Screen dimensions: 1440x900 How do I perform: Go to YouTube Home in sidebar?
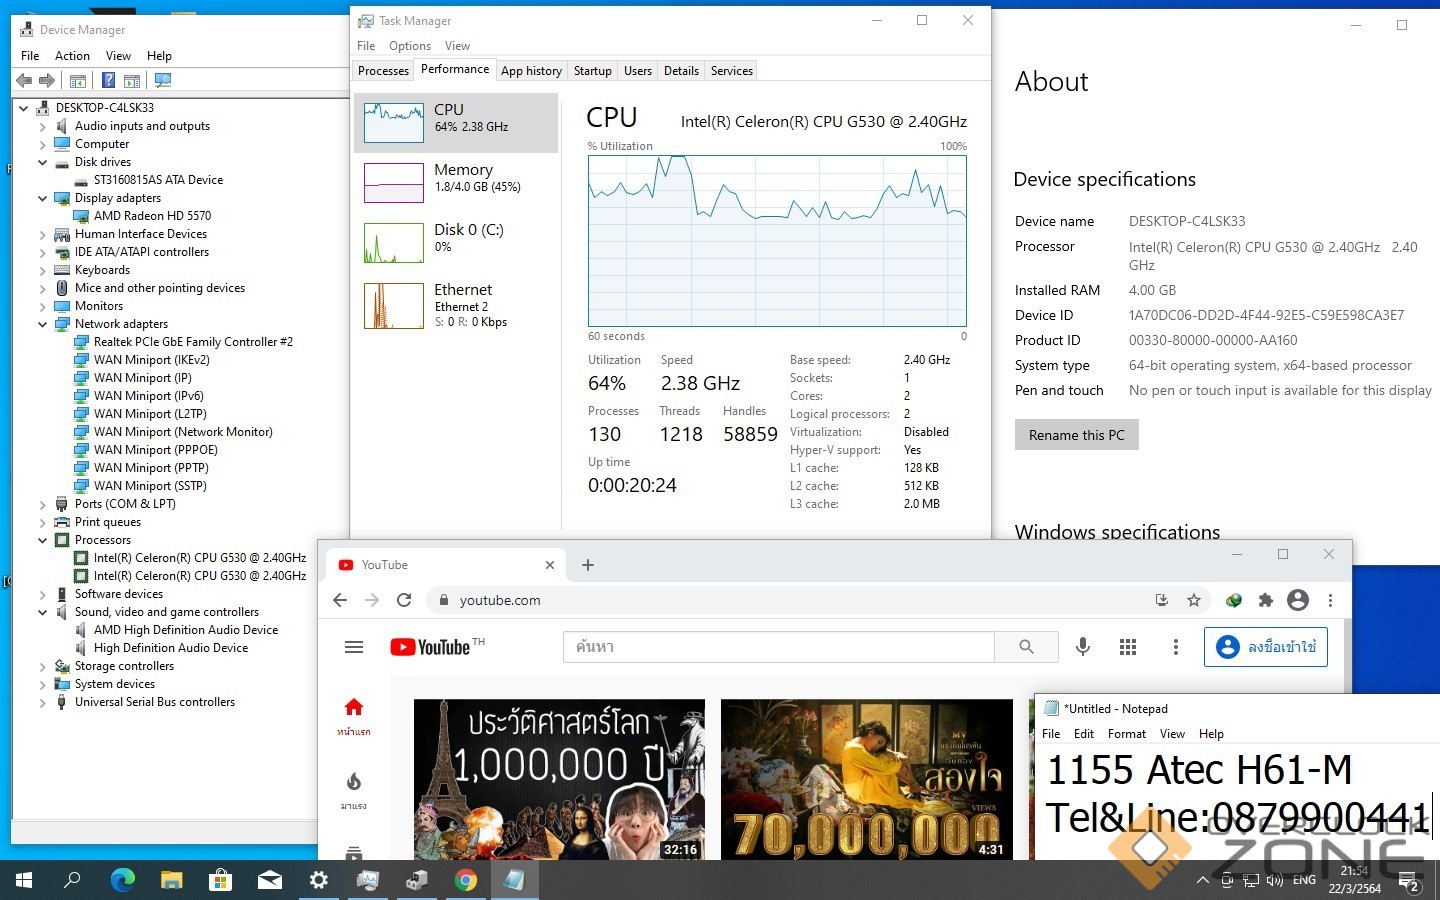354,715
